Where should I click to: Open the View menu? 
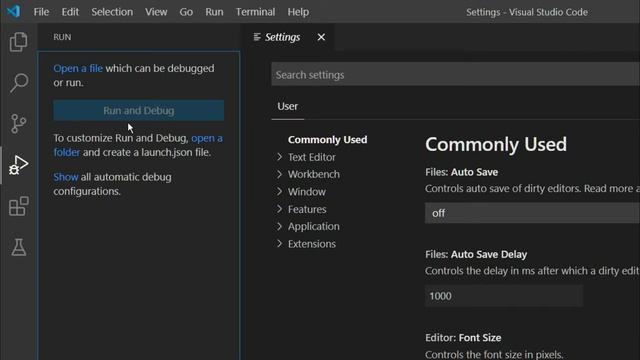(156, 12)
